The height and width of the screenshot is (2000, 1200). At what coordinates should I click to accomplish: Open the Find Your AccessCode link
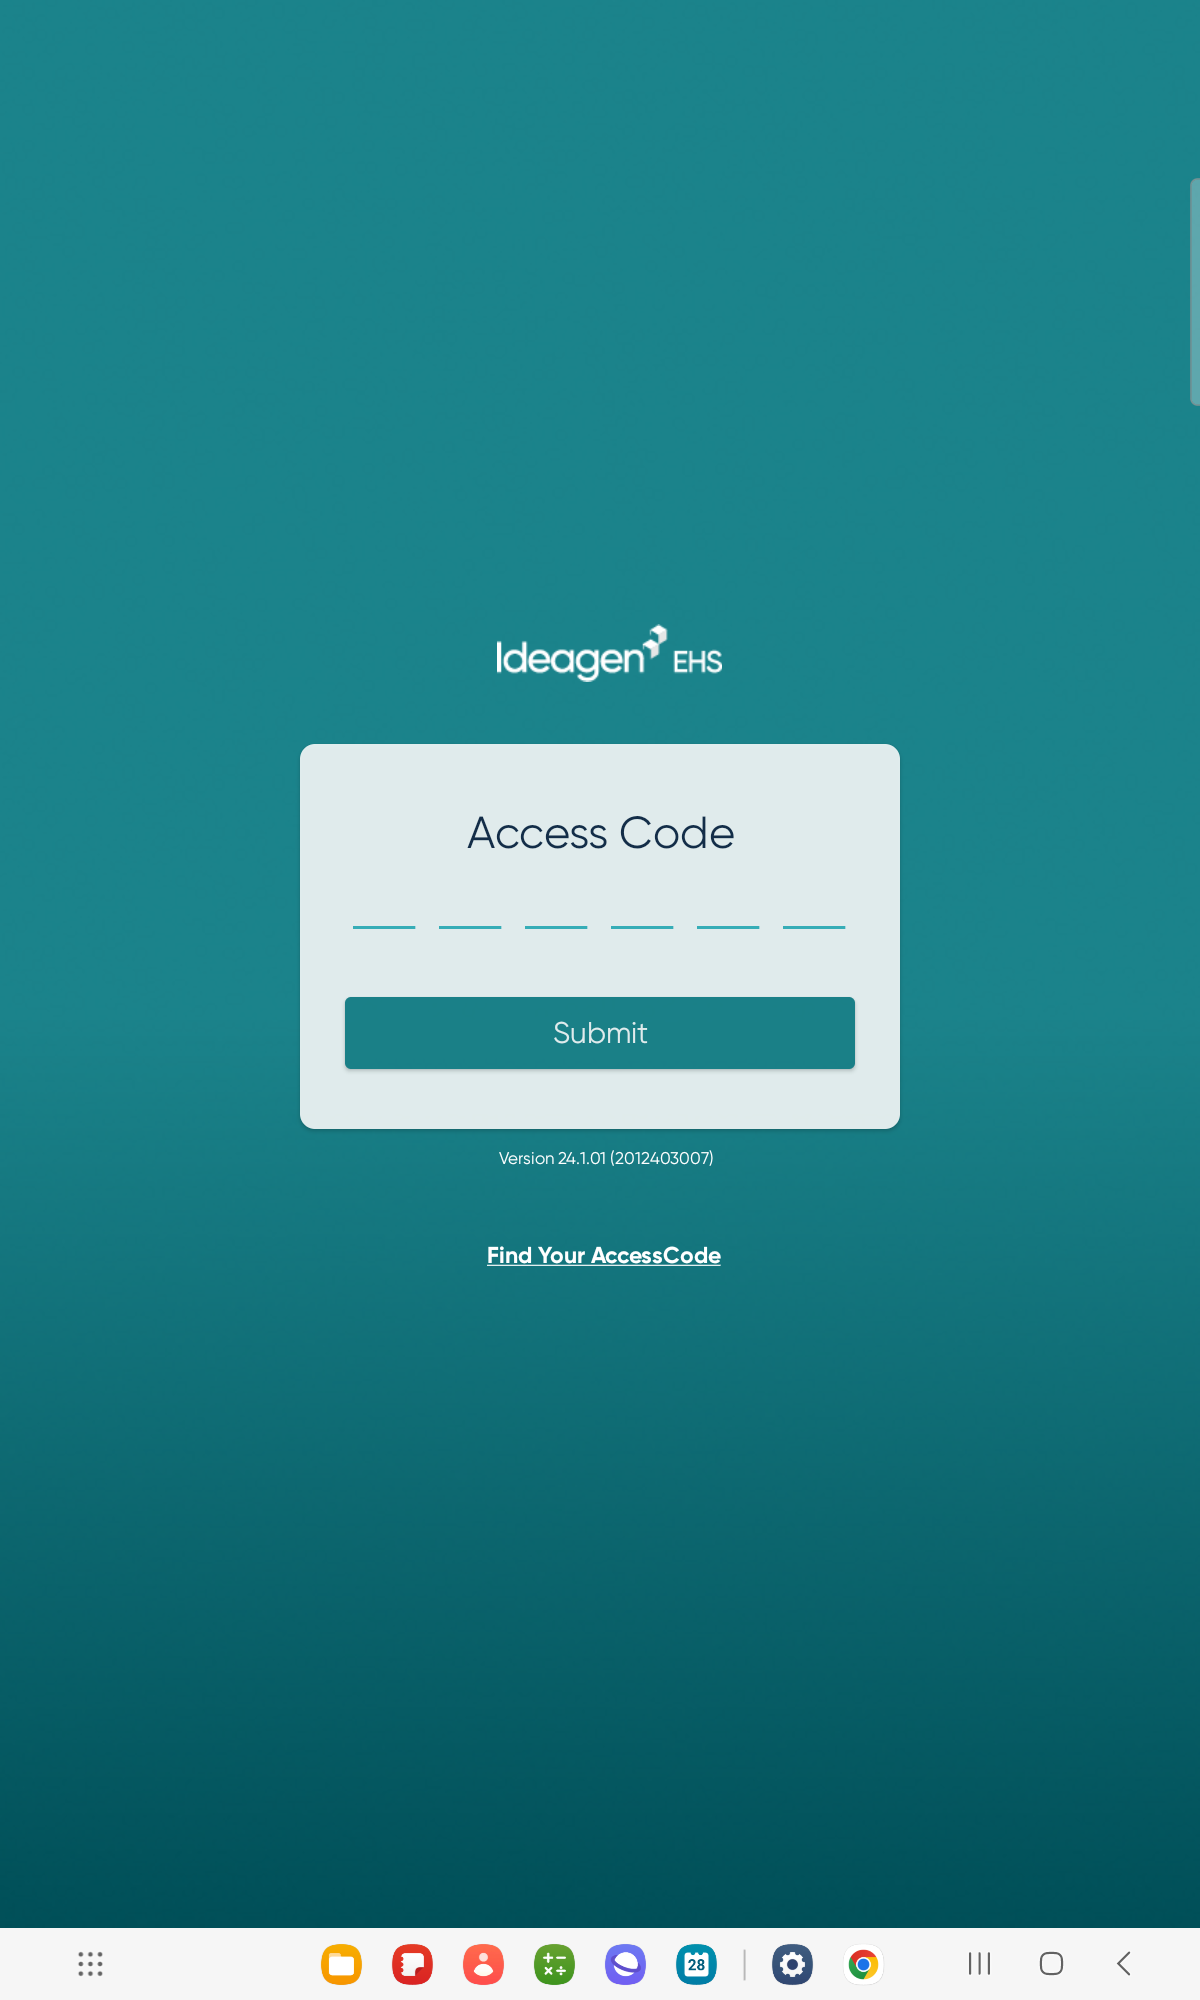(x=604, y=1255)
